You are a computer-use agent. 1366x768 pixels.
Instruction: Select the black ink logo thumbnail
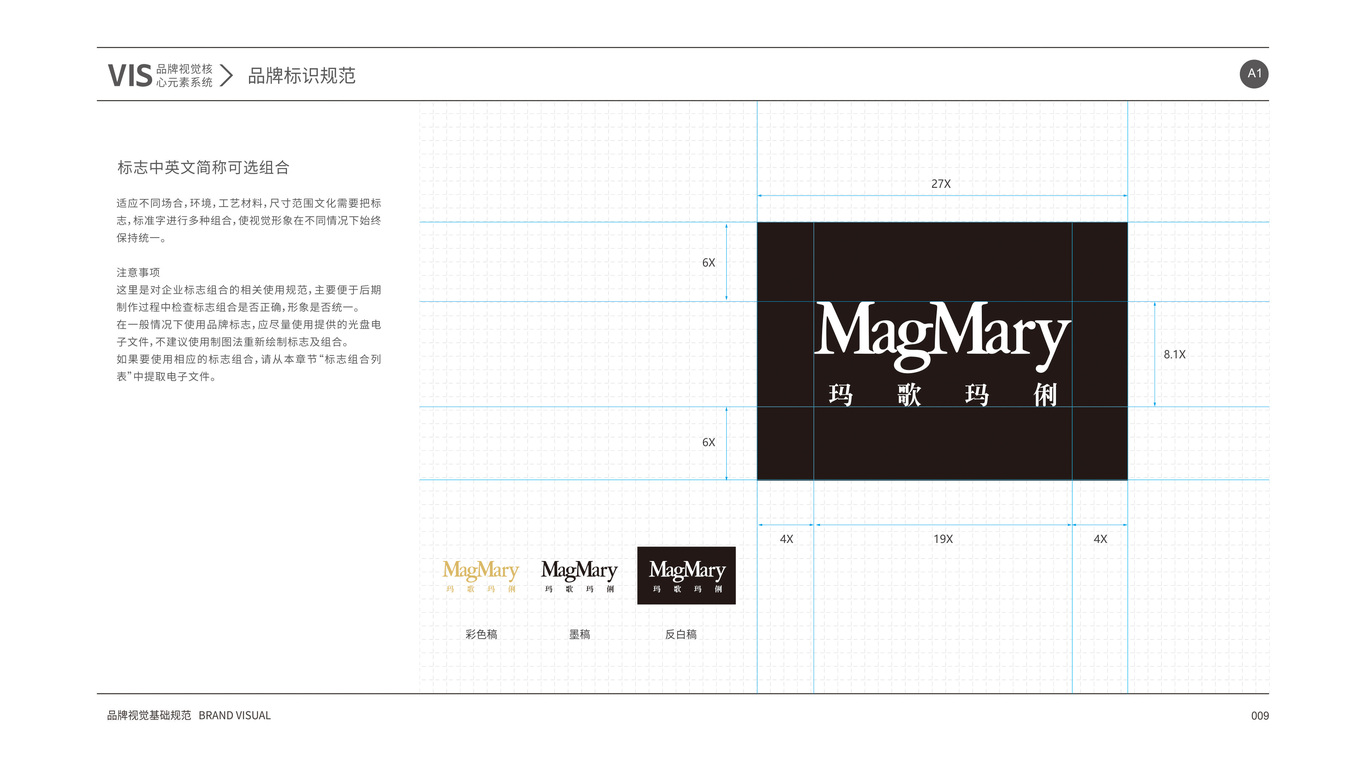point(579,576)
